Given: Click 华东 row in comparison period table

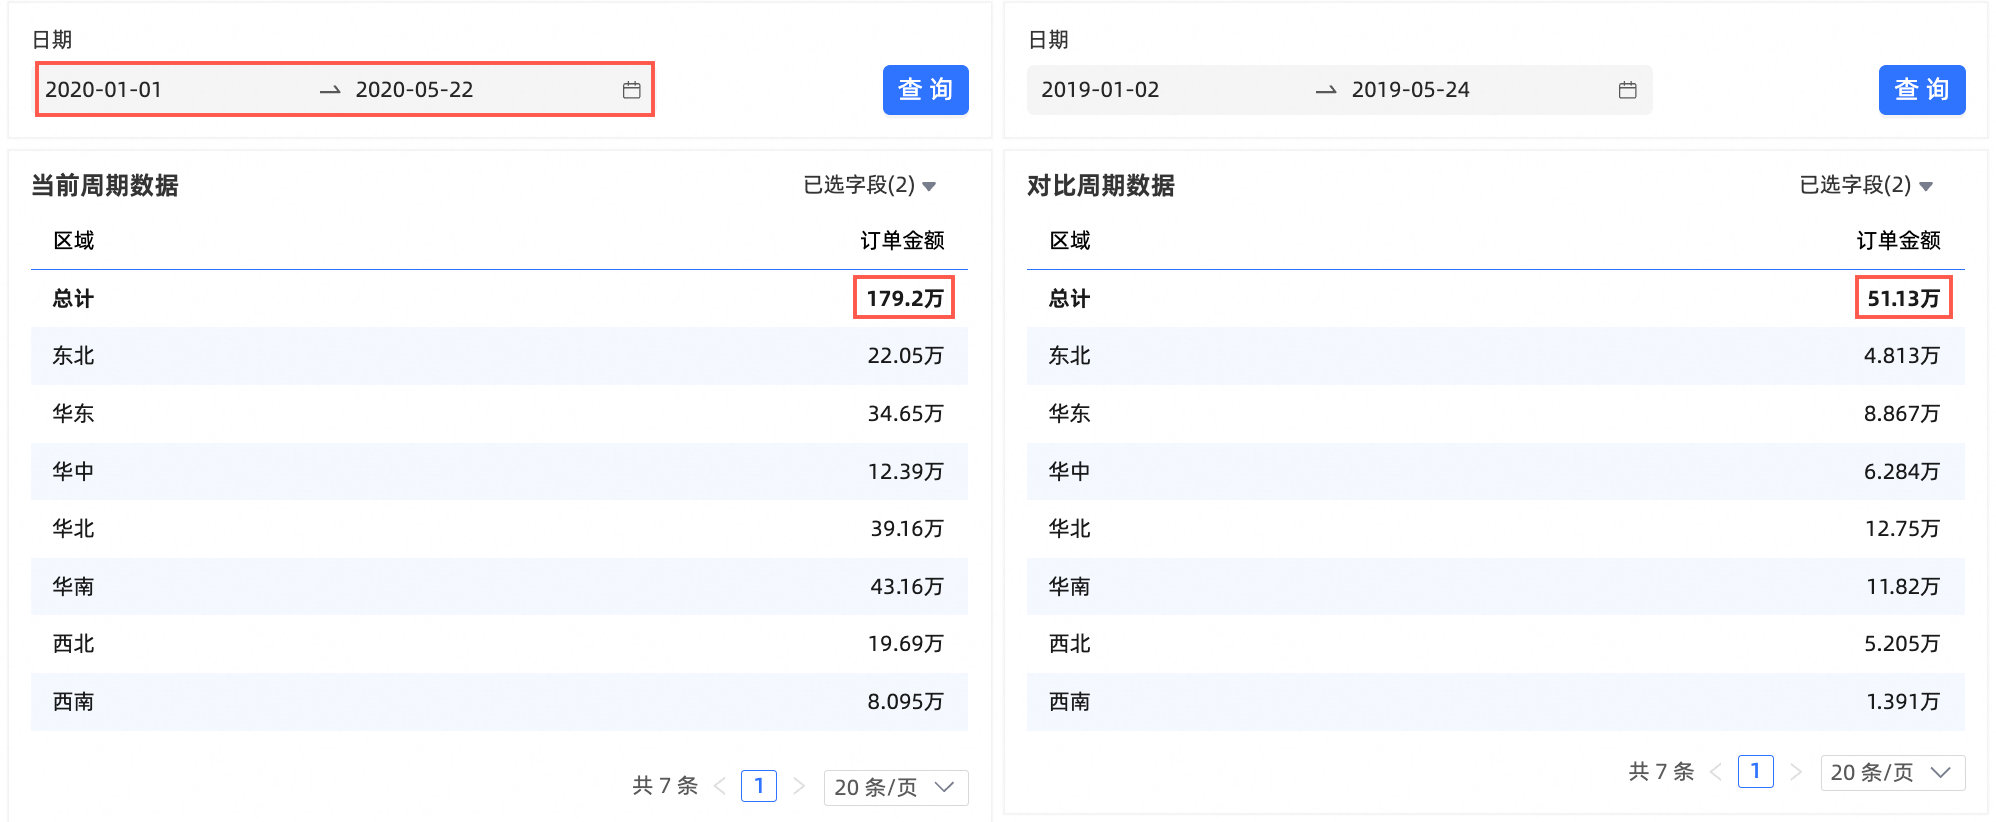Looking at the screenshot, I should point(1496,414).
